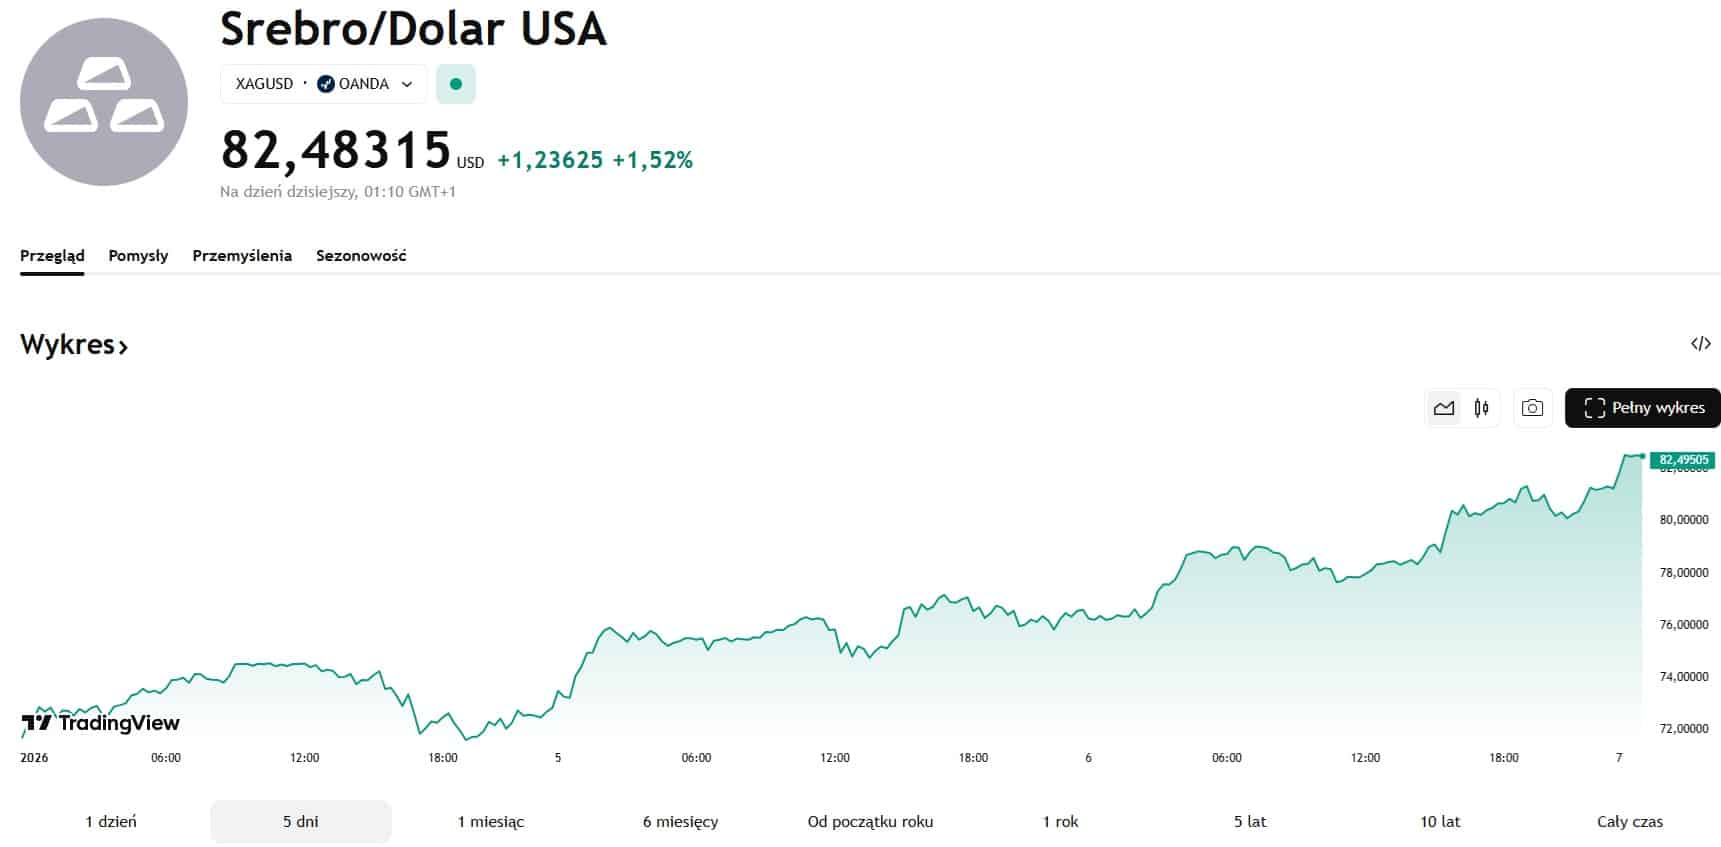This screenshot has height=847, width=1721.
Task: Select the 1 dzień time range
Action: 111,822
